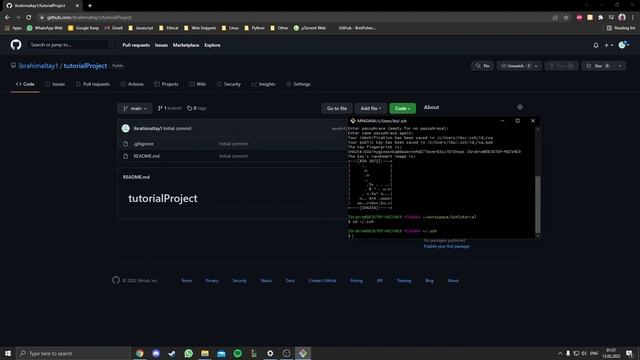Select the Pull requests repository tab
Viewport: 640px width, 360px height.
pyautogui.click(x=93, y=84)
